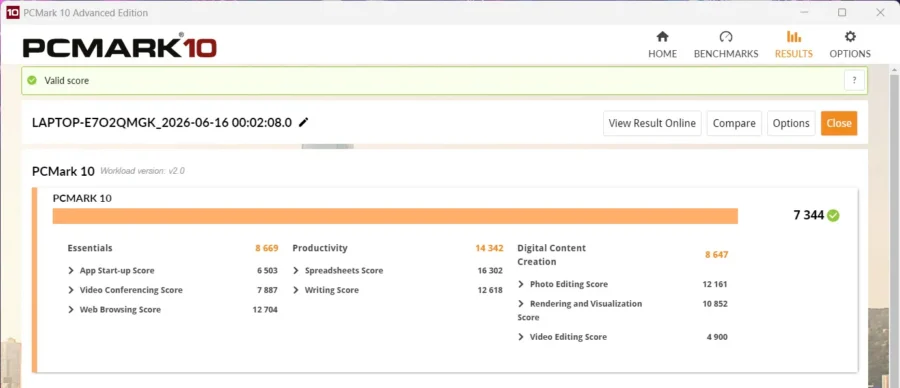Viewport: 900px width, 388px height.
Task: Click the result name LAPTOP-E7O2QMGK text
Action: [162, 122]
